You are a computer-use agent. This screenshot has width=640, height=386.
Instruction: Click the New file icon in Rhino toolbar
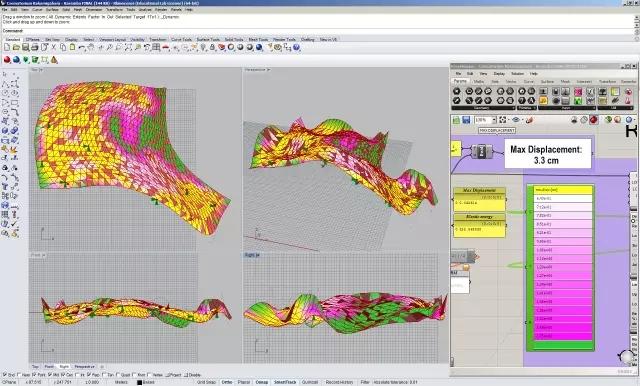pos(7,48)
